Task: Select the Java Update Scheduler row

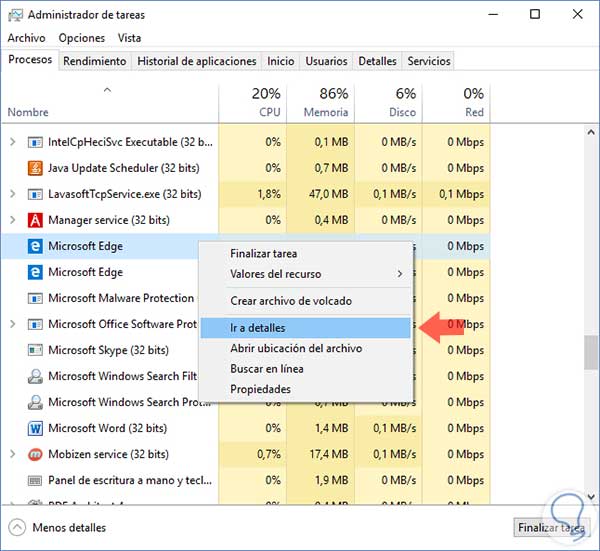Action: click(x=246, y=168)
